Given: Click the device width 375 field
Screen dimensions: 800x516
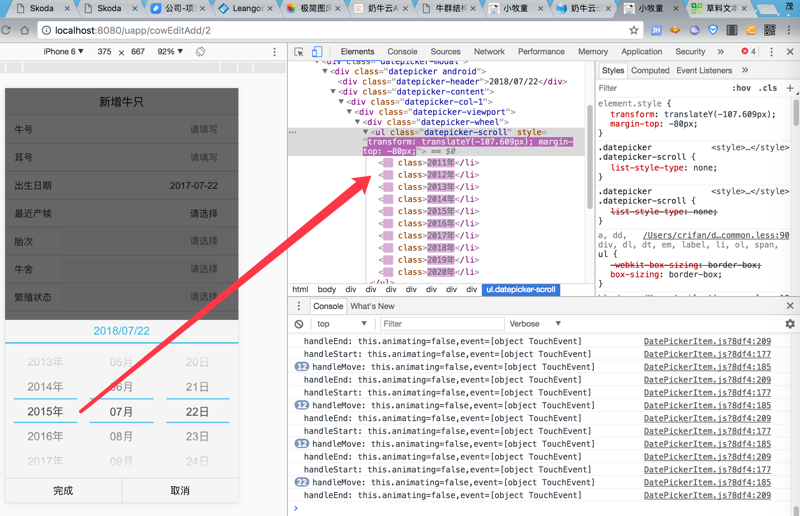Looking at the screenshot, I should (x=105, y=52).
